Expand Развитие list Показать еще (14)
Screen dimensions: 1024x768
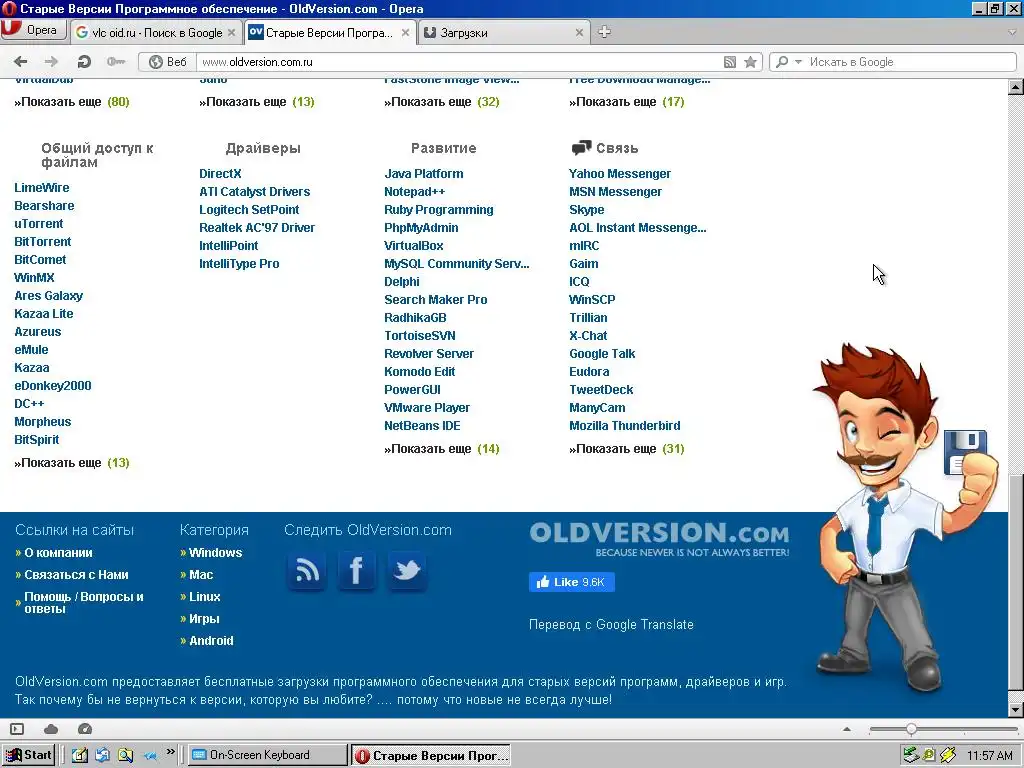(441, 449)
